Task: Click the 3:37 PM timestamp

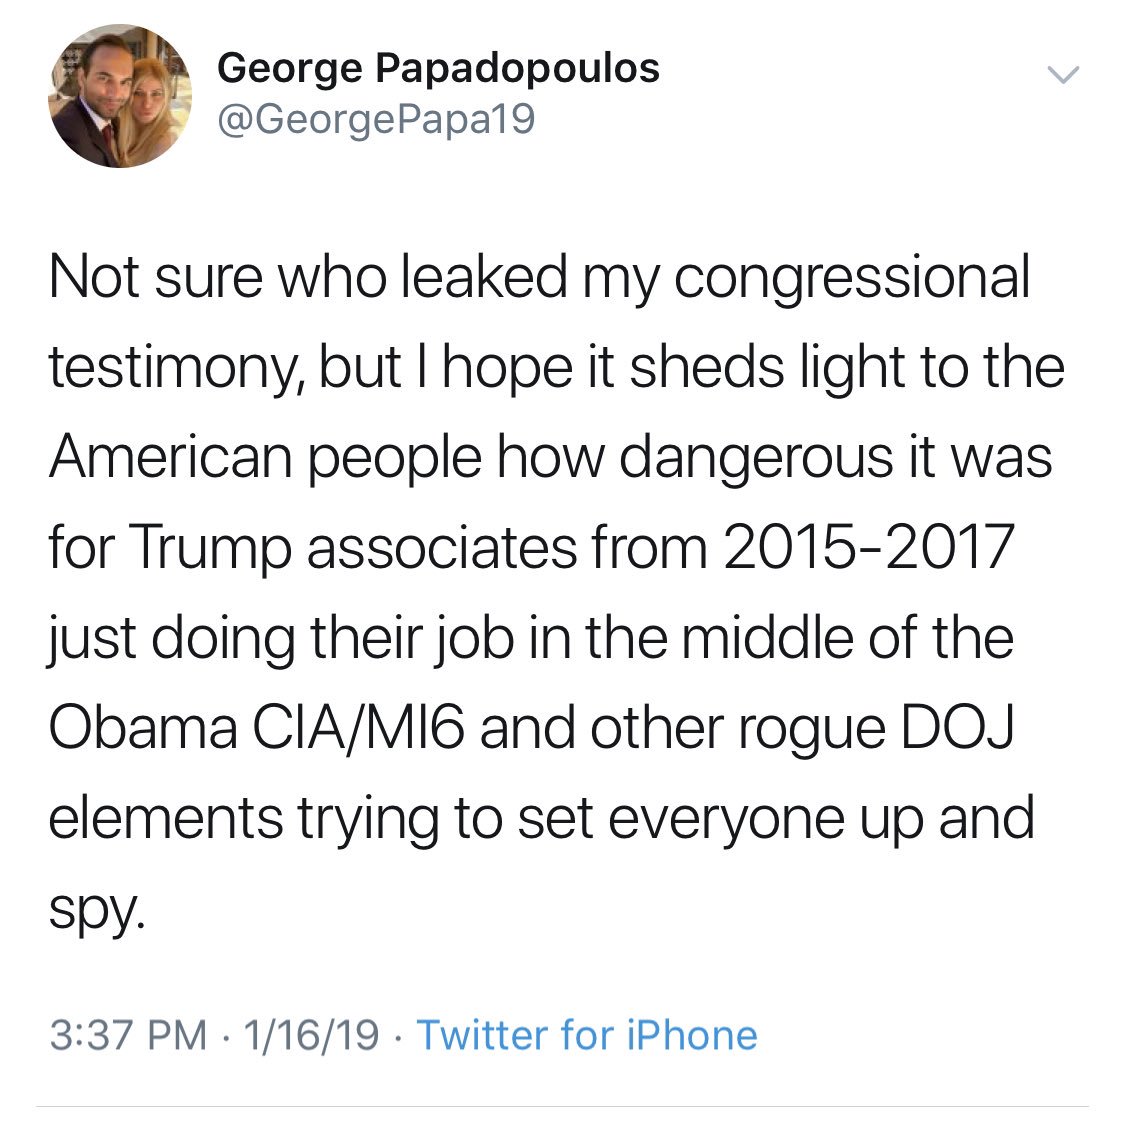Action: [x=128, y=1035]
